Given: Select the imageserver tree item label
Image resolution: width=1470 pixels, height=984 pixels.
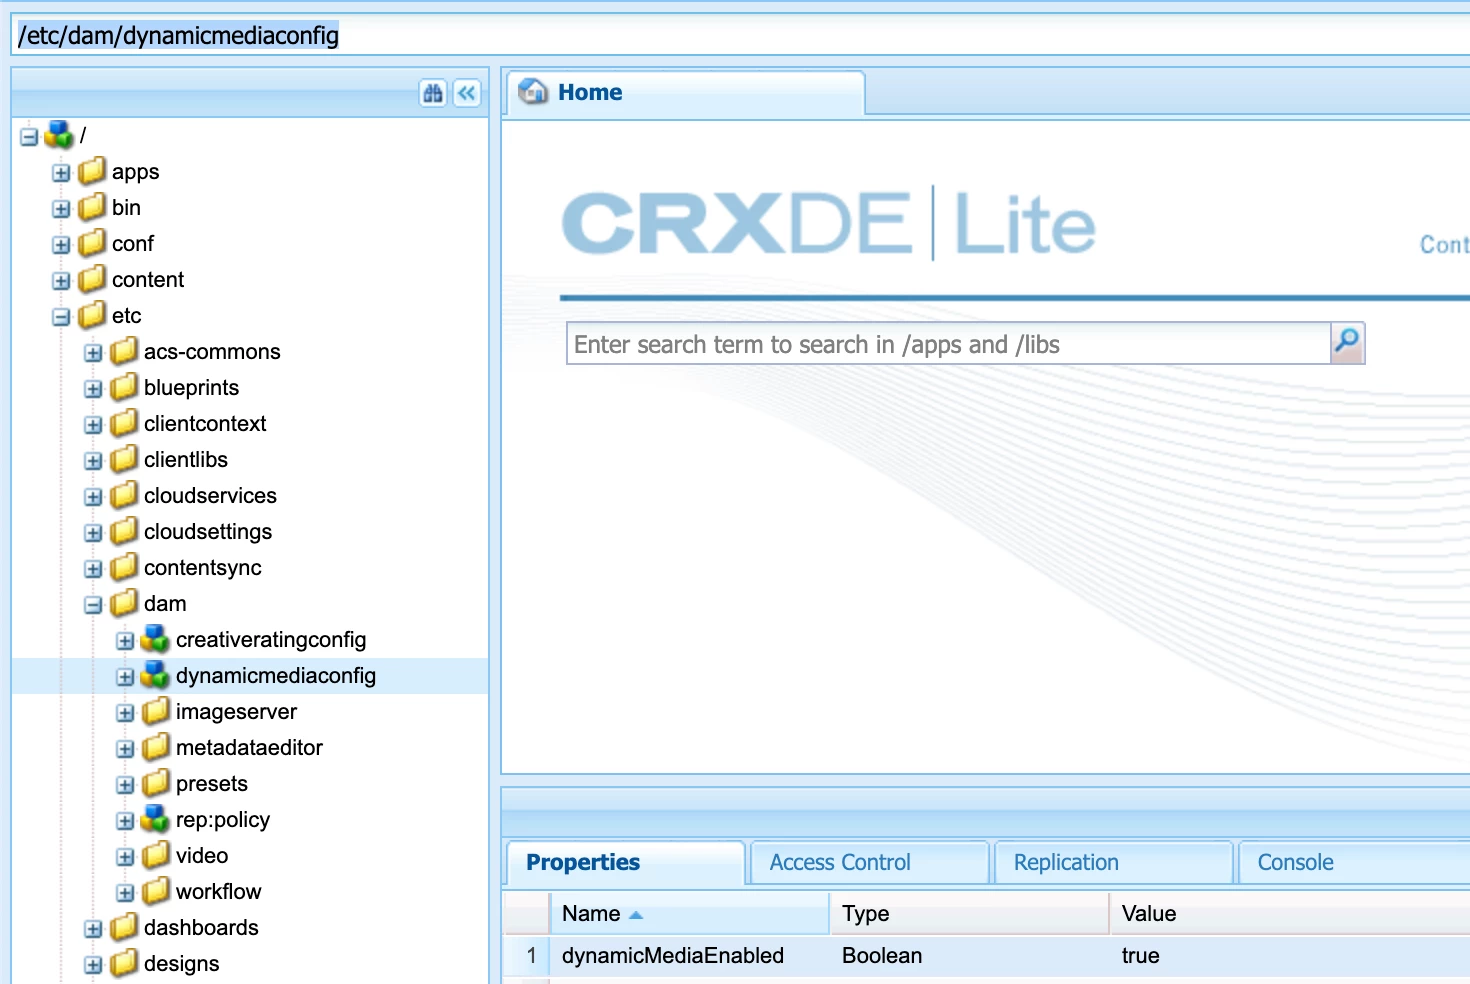Looking at the screenshot, I should click(236, 711).
